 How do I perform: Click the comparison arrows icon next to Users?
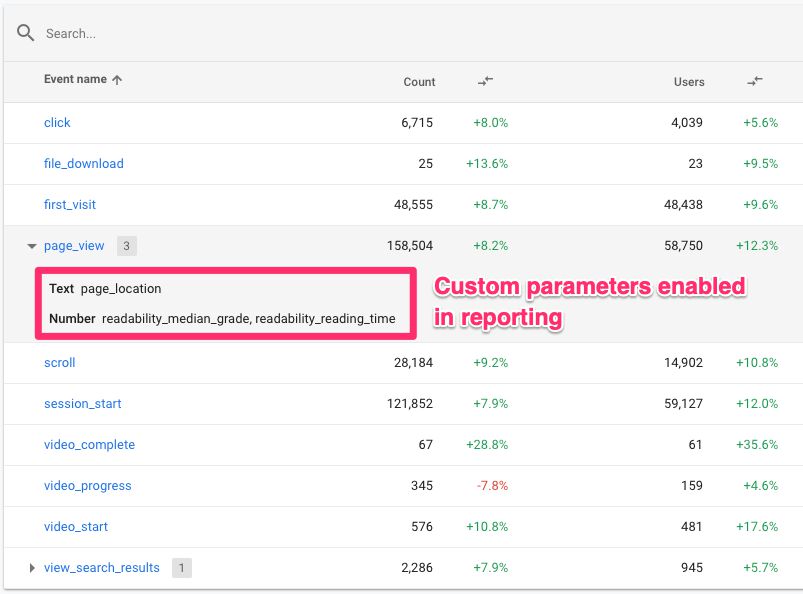coord(755,81)
